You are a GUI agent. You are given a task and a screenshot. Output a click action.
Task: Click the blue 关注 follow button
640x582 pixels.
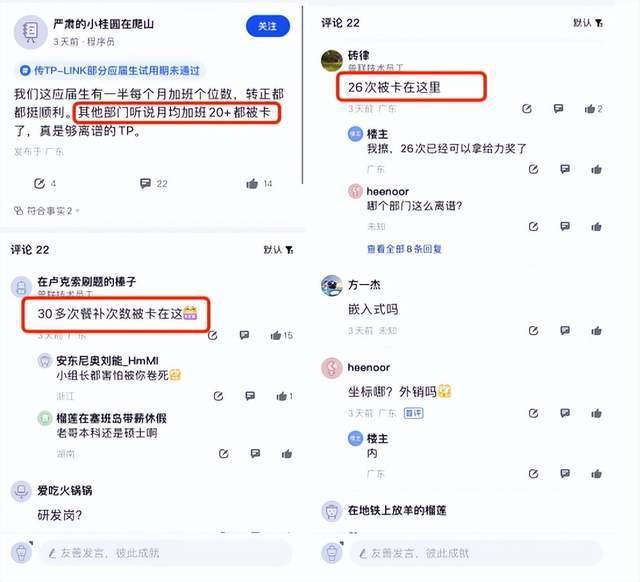click(268, 26)
